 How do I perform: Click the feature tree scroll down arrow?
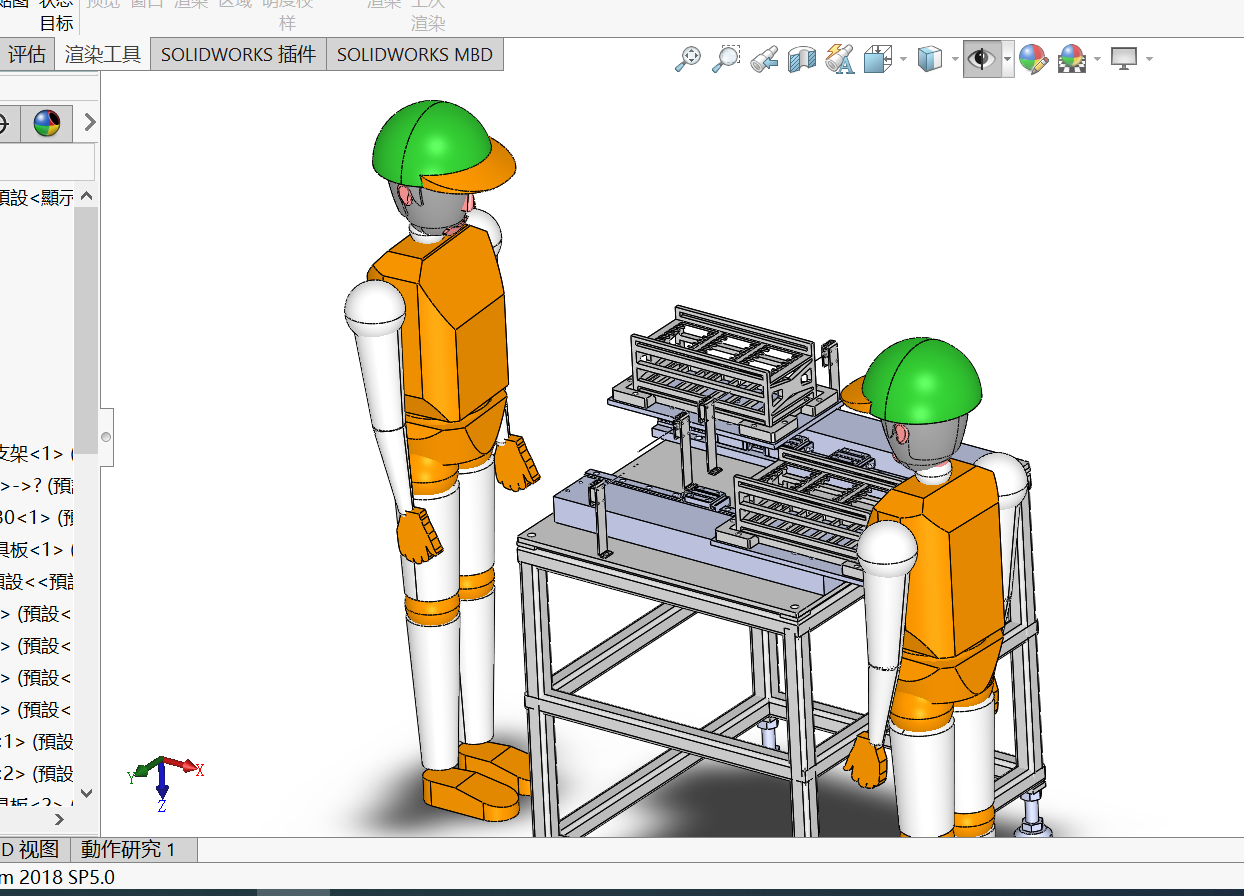[x=86, y=793]
